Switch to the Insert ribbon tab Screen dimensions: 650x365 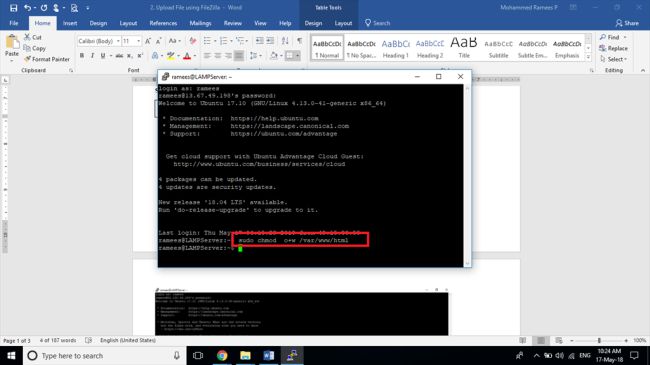70,23
